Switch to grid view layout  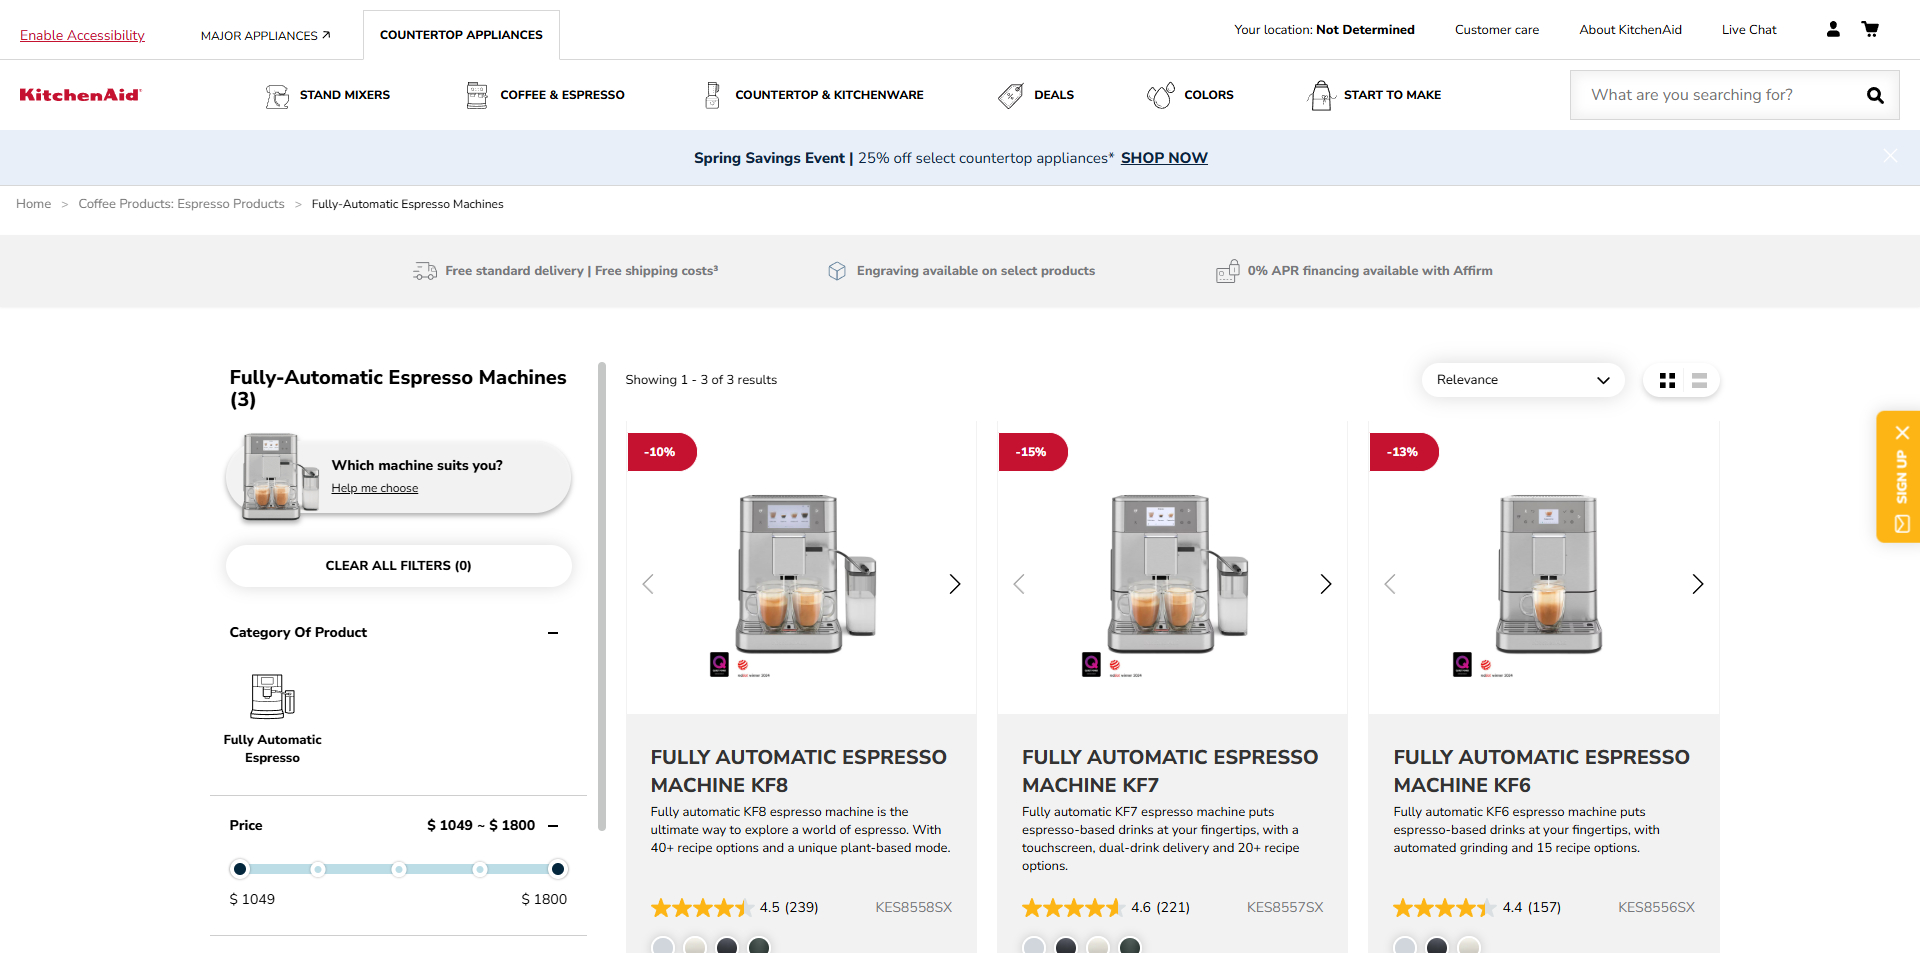[x=1667, y=380]
